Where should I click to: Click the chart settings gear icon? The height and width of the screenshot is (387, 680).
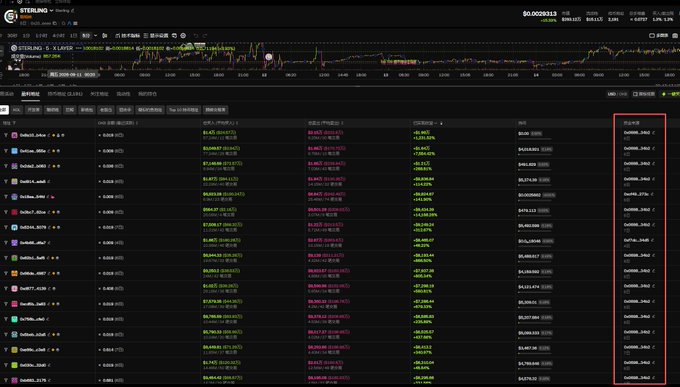183,36
